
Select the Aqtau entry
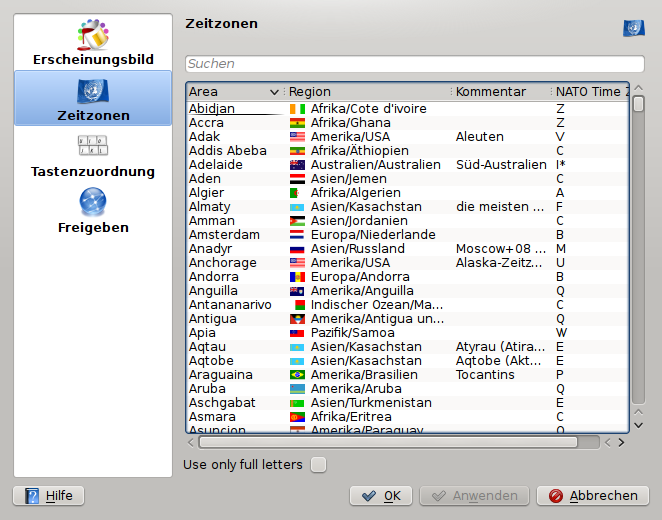(x=207, y=347)
